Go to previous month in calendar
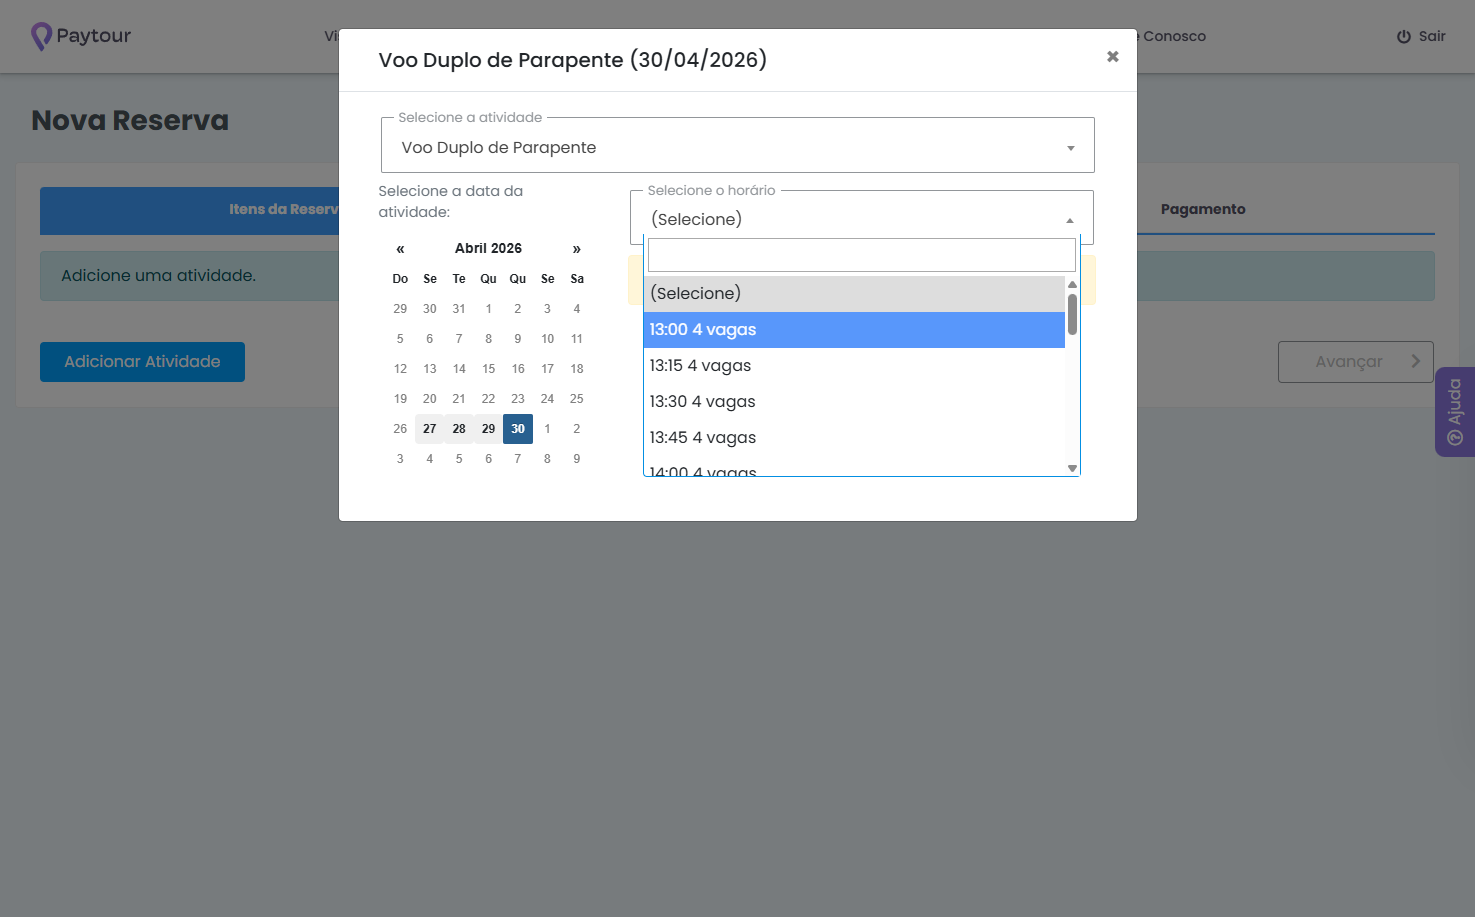 pos(400,249)
